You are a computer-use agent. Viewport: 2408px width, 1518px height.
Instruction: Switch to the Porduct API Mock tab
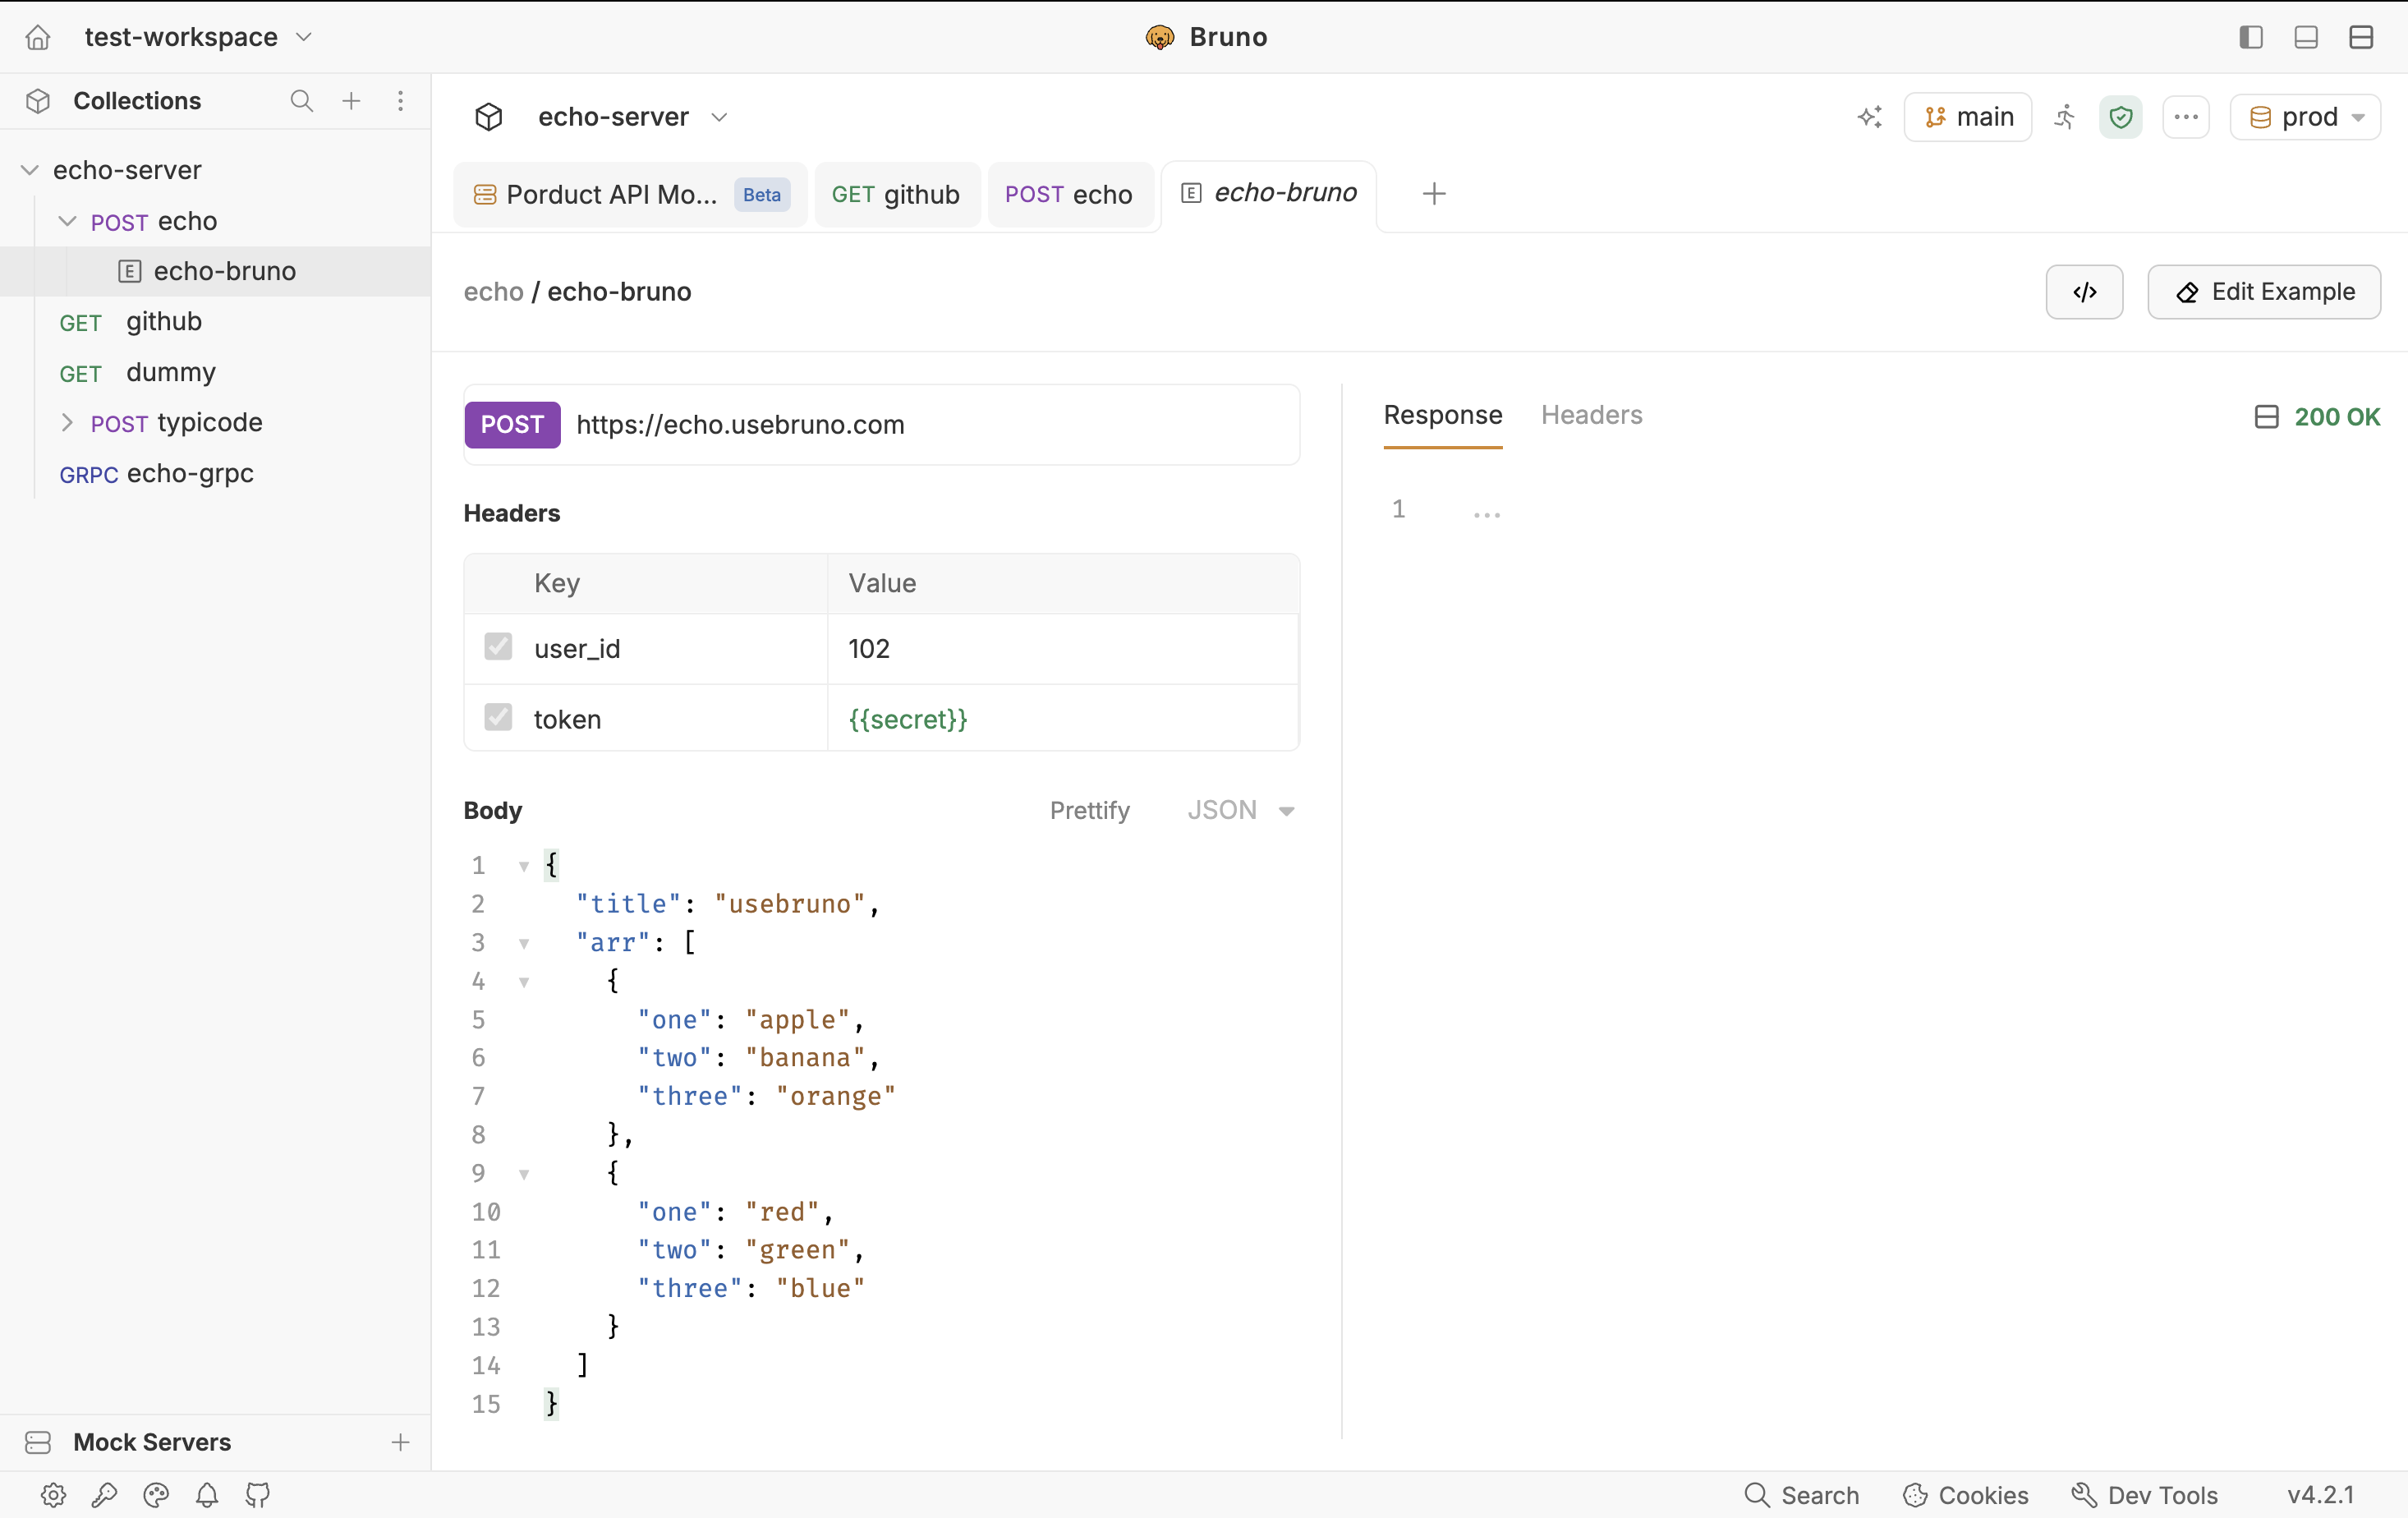630,194
